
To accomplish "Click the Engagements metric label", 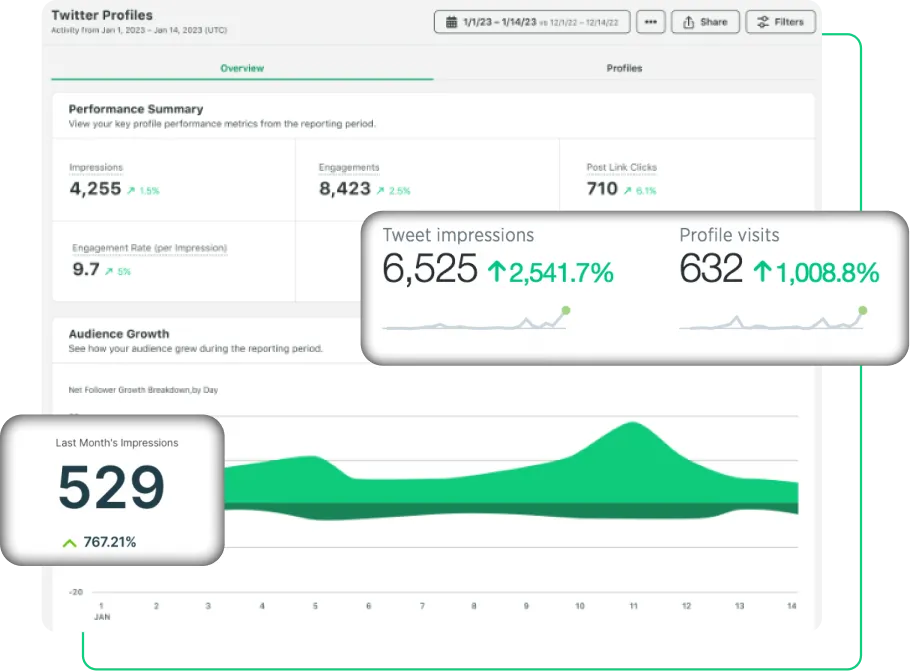I will 349,168.
